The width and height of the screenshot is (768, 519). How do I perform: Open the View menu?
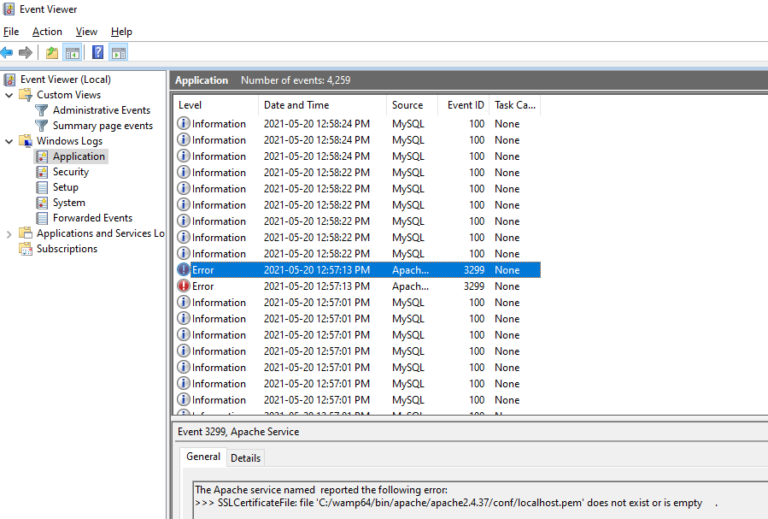click(x=87, y=32)
